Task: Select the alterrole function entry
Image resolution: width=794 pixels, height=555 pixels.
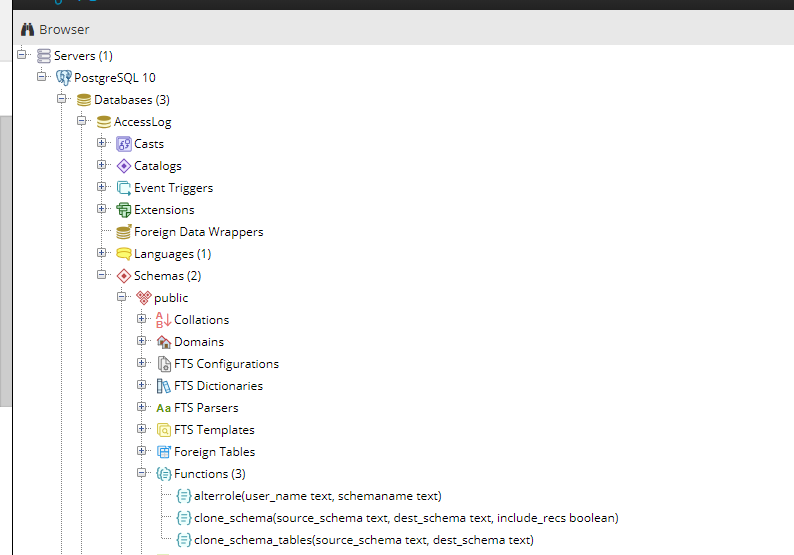Action: point(317,496)
